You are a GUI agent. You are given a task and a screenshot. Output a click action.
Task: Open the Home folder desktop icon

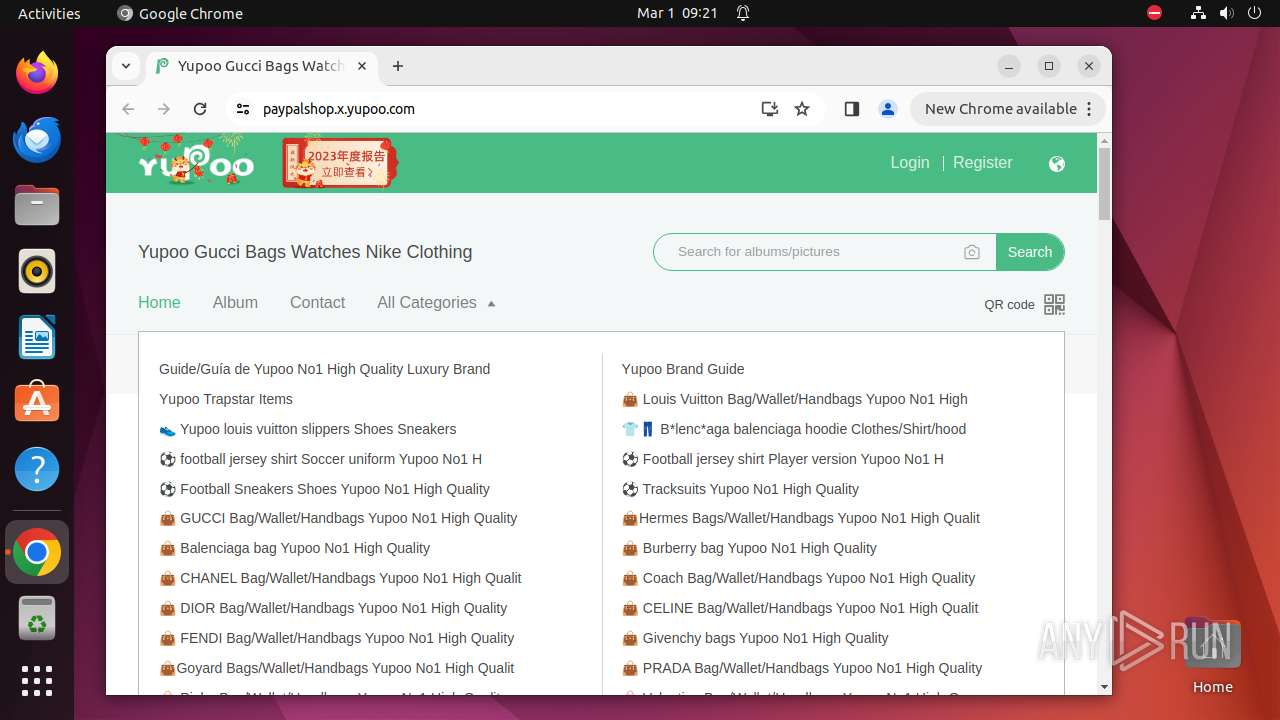[1212, 655]
